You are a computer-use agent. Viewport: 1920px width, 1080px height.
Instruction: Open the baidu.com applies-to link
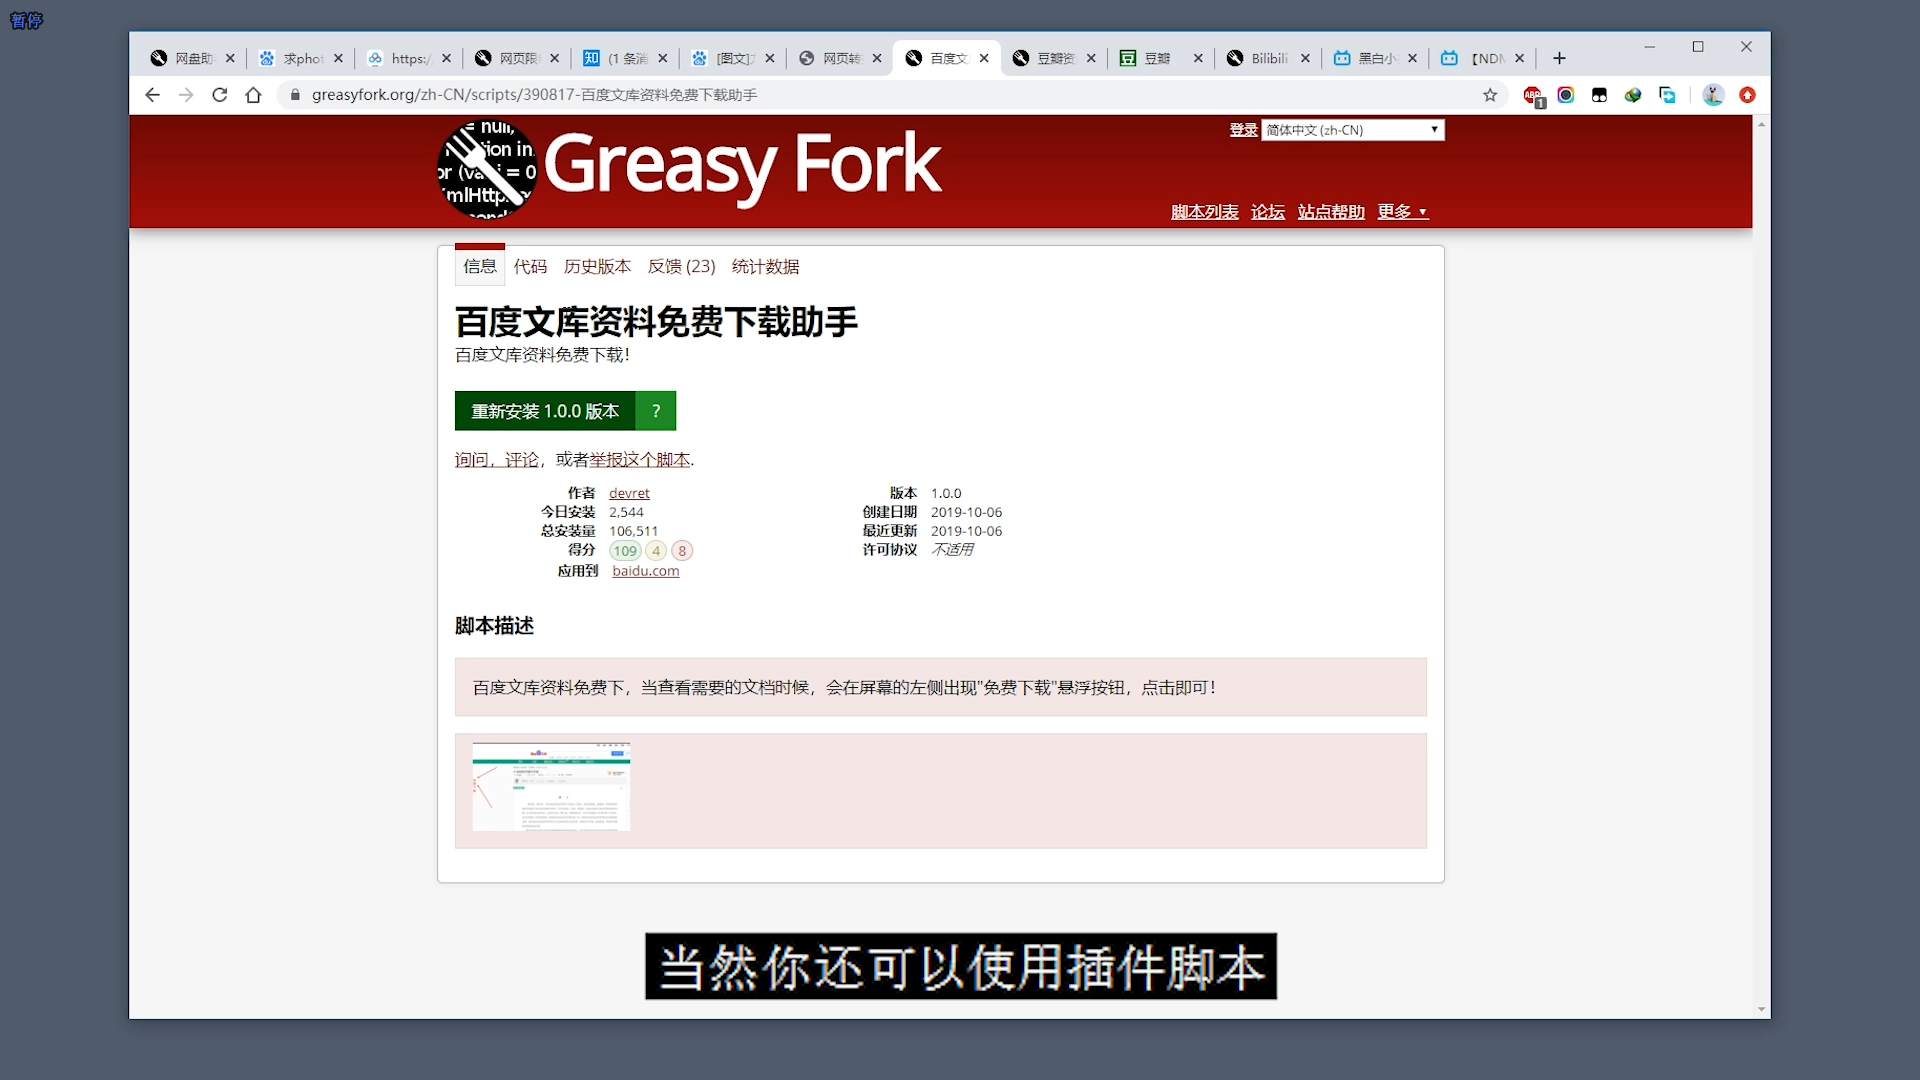point(645,571)
